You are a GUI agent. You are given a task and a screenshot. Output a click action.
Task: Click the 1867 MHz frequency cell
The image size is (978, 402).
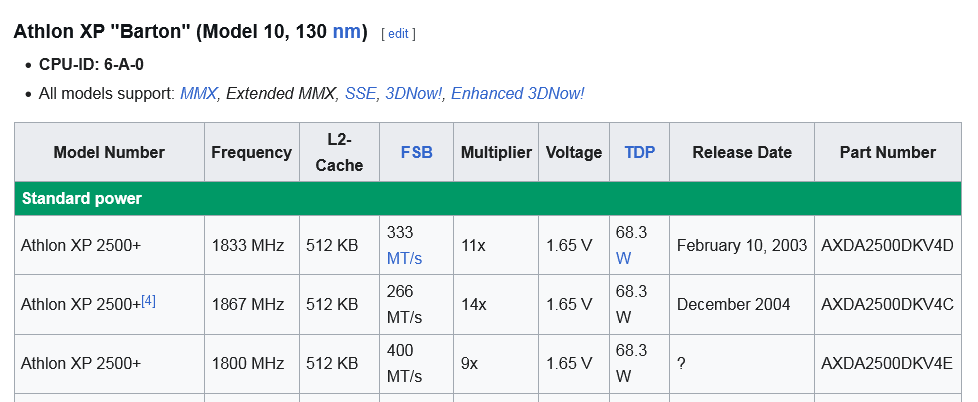tap(252, 305)
